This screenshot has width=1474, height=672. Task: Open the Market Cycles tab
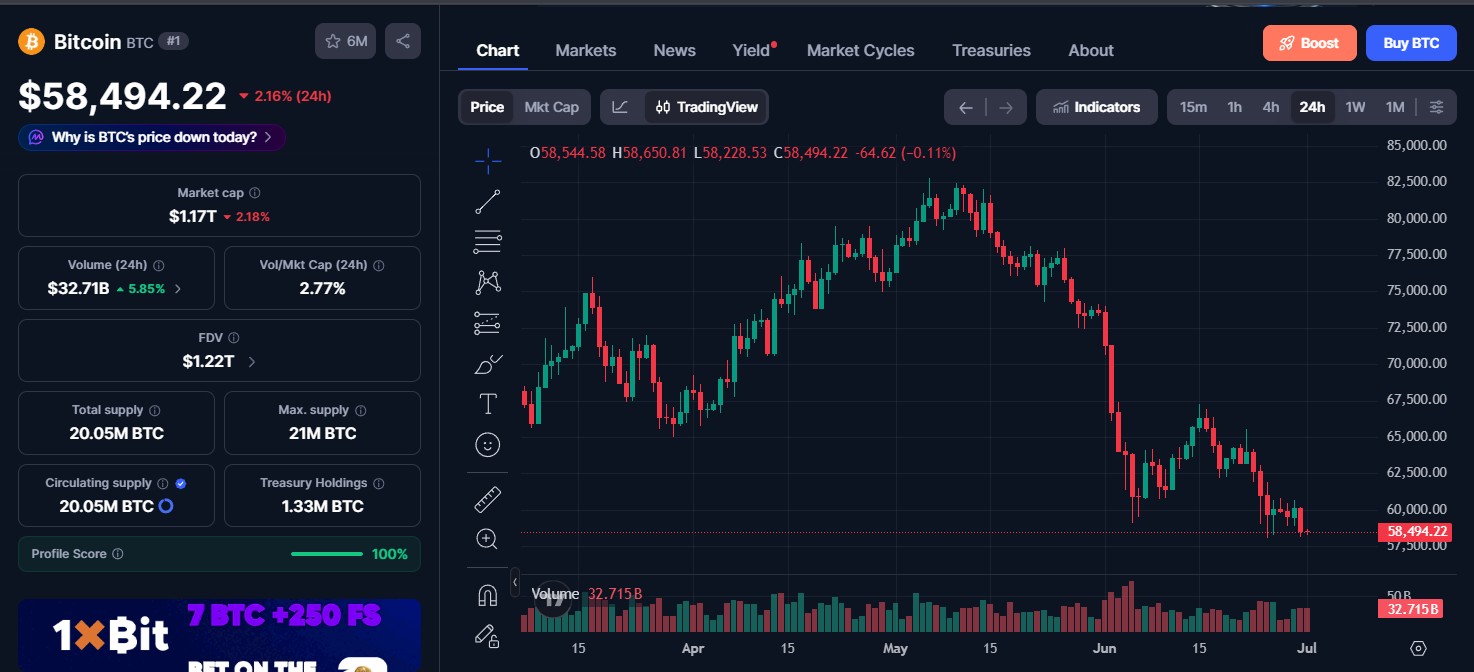(861, 50)
